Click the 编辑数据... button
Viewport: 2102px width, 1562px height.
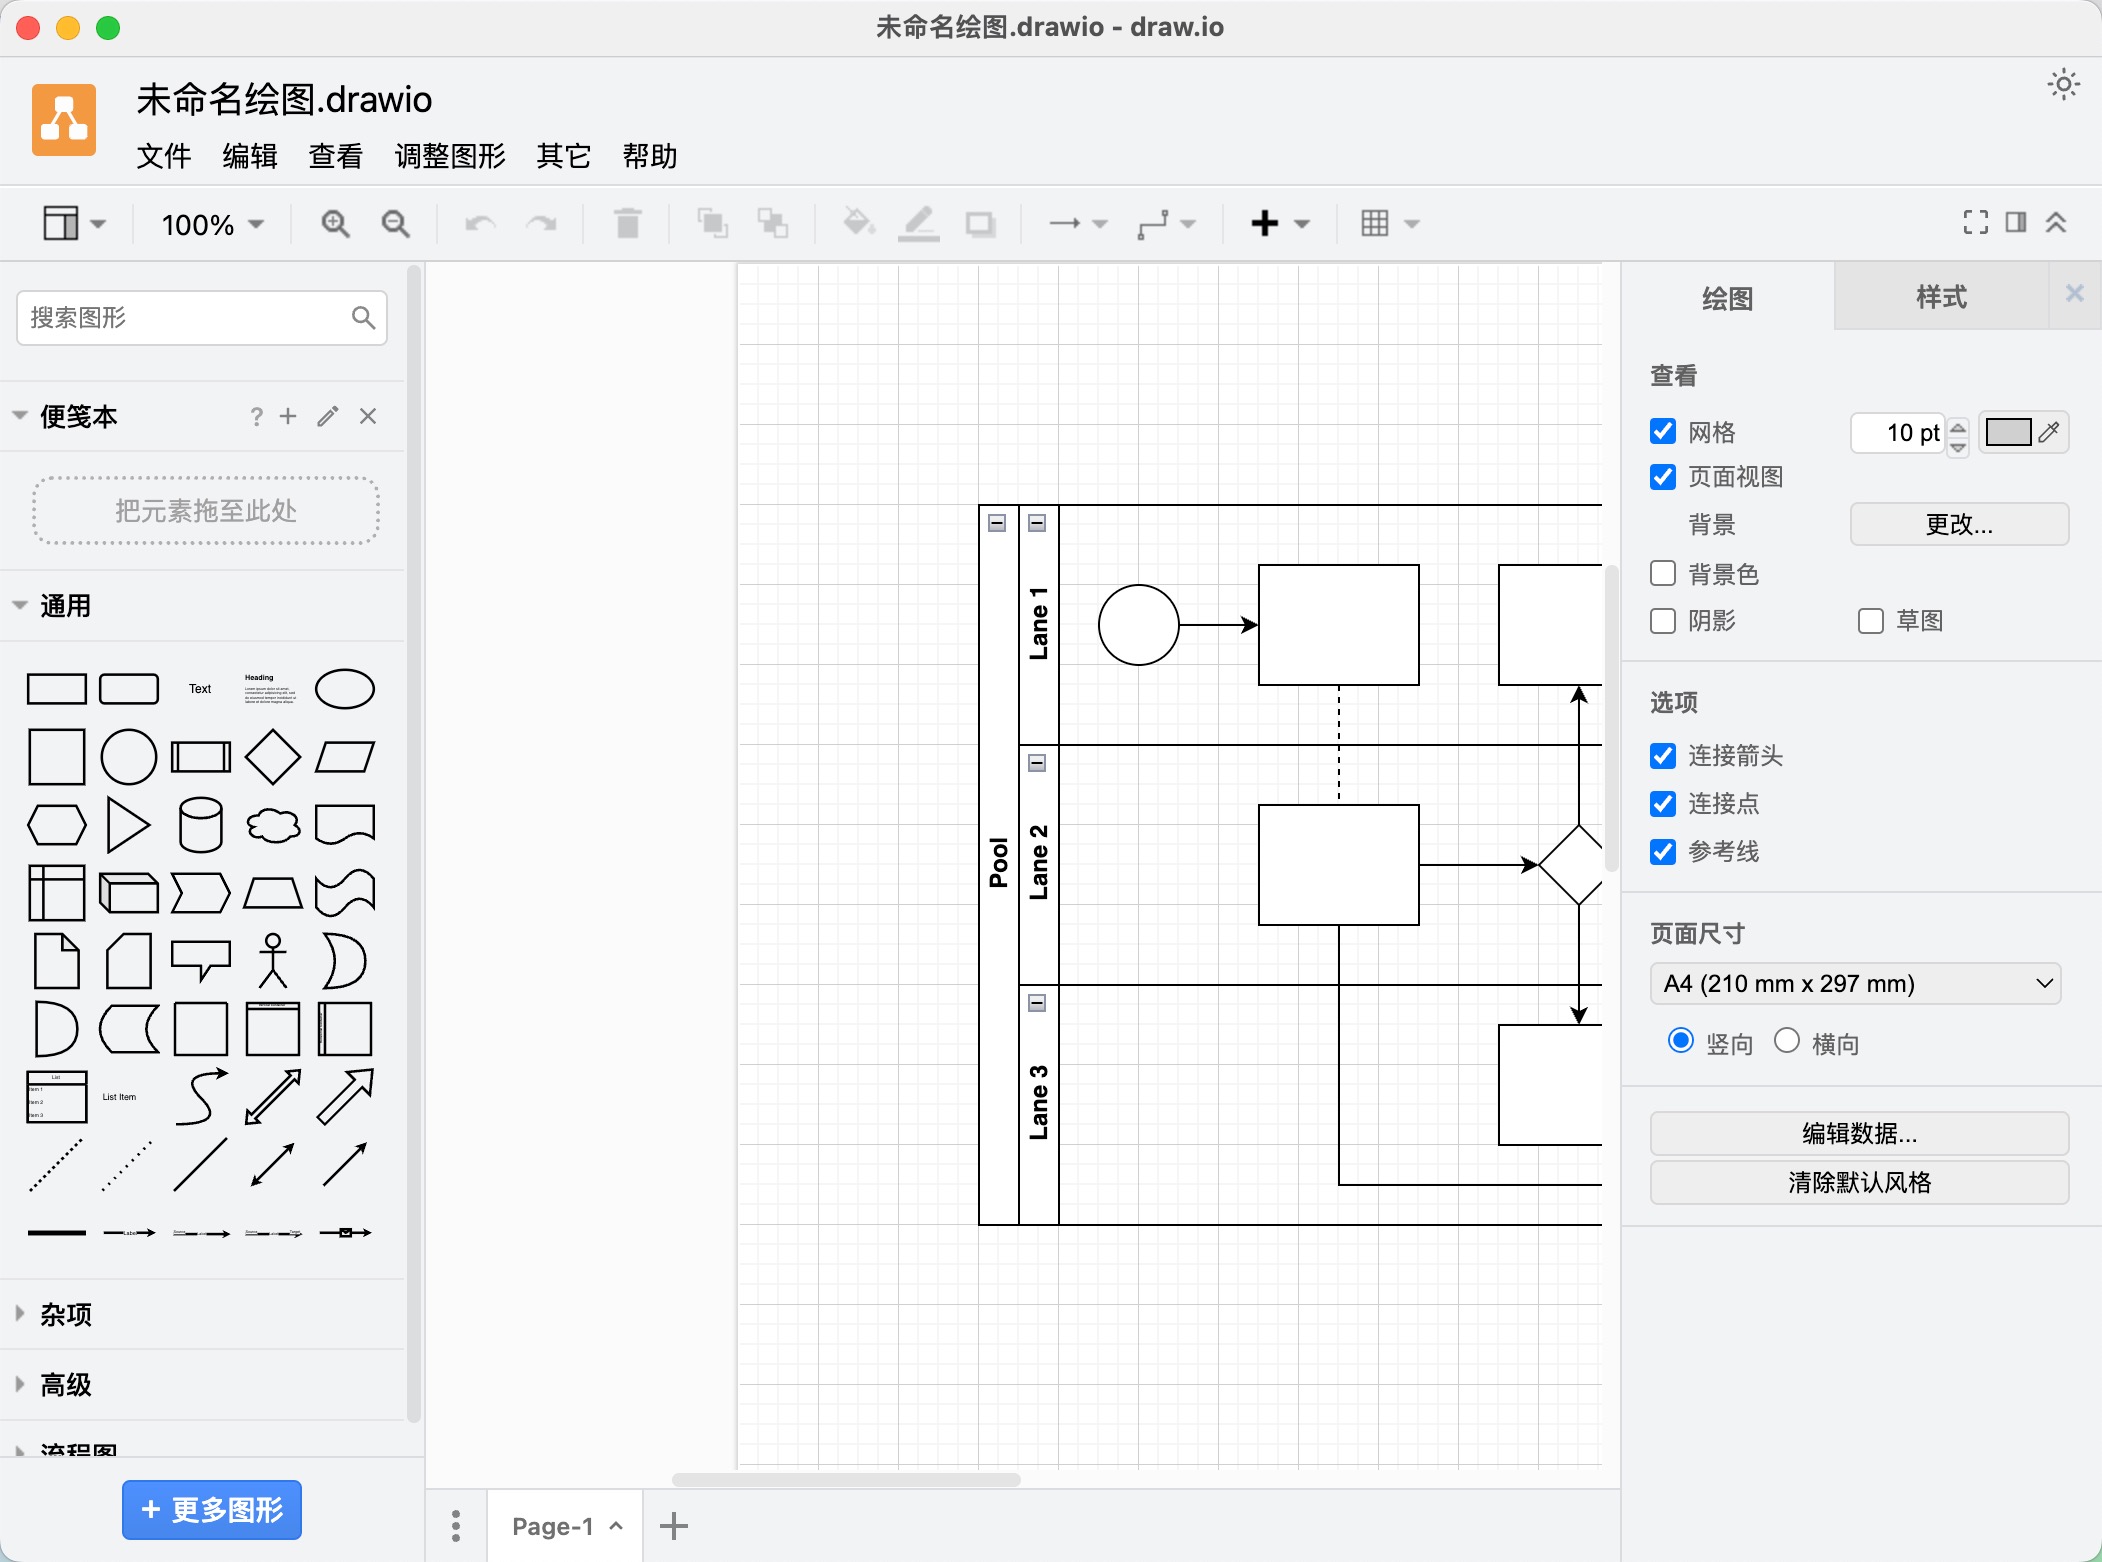tap(1859, 1133)
